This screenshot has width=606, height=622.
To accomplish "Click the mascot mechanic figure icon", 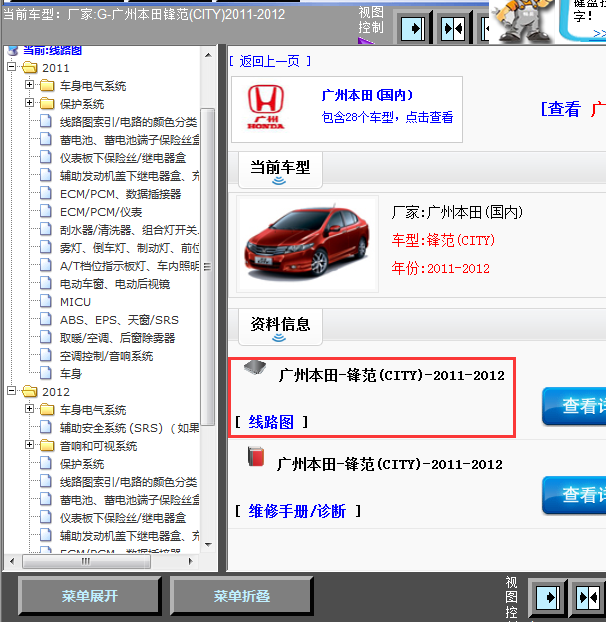I will click(522, 21).
